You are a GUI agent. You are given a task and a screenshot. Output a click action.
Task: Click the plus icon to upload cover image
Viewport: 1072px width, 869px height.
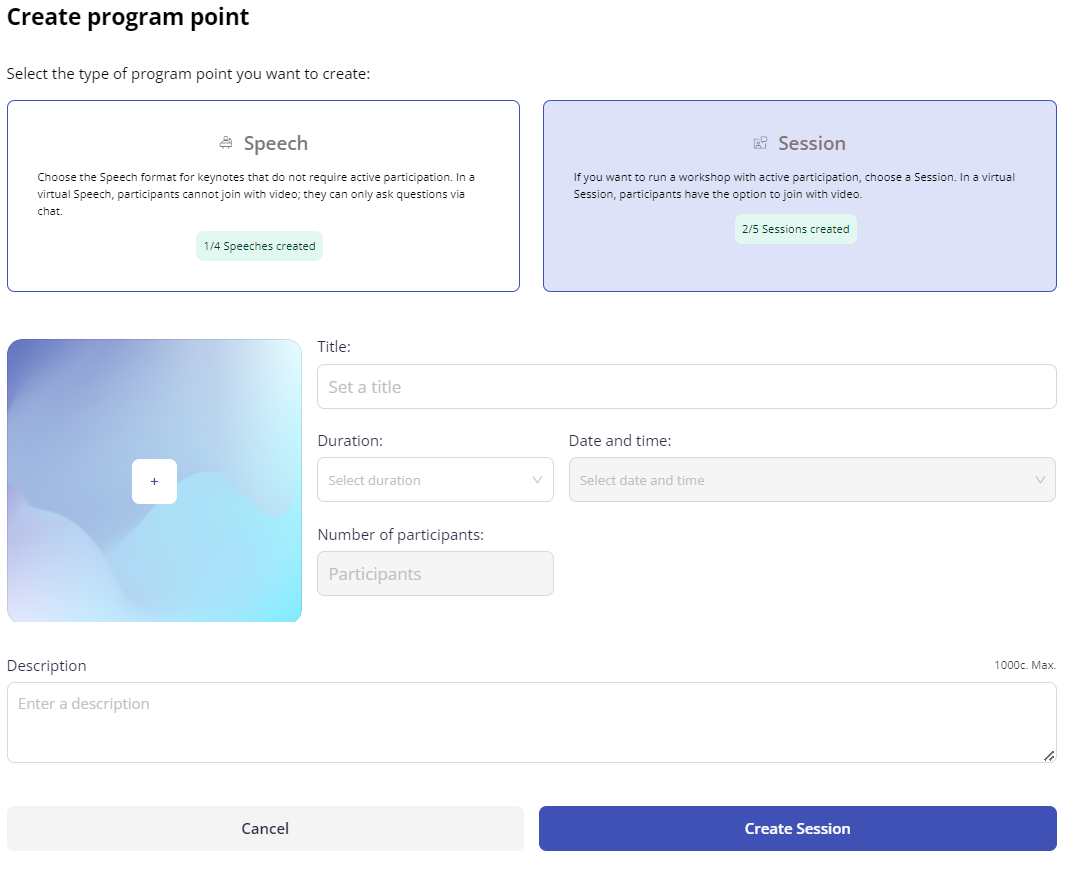pos(155,481)
